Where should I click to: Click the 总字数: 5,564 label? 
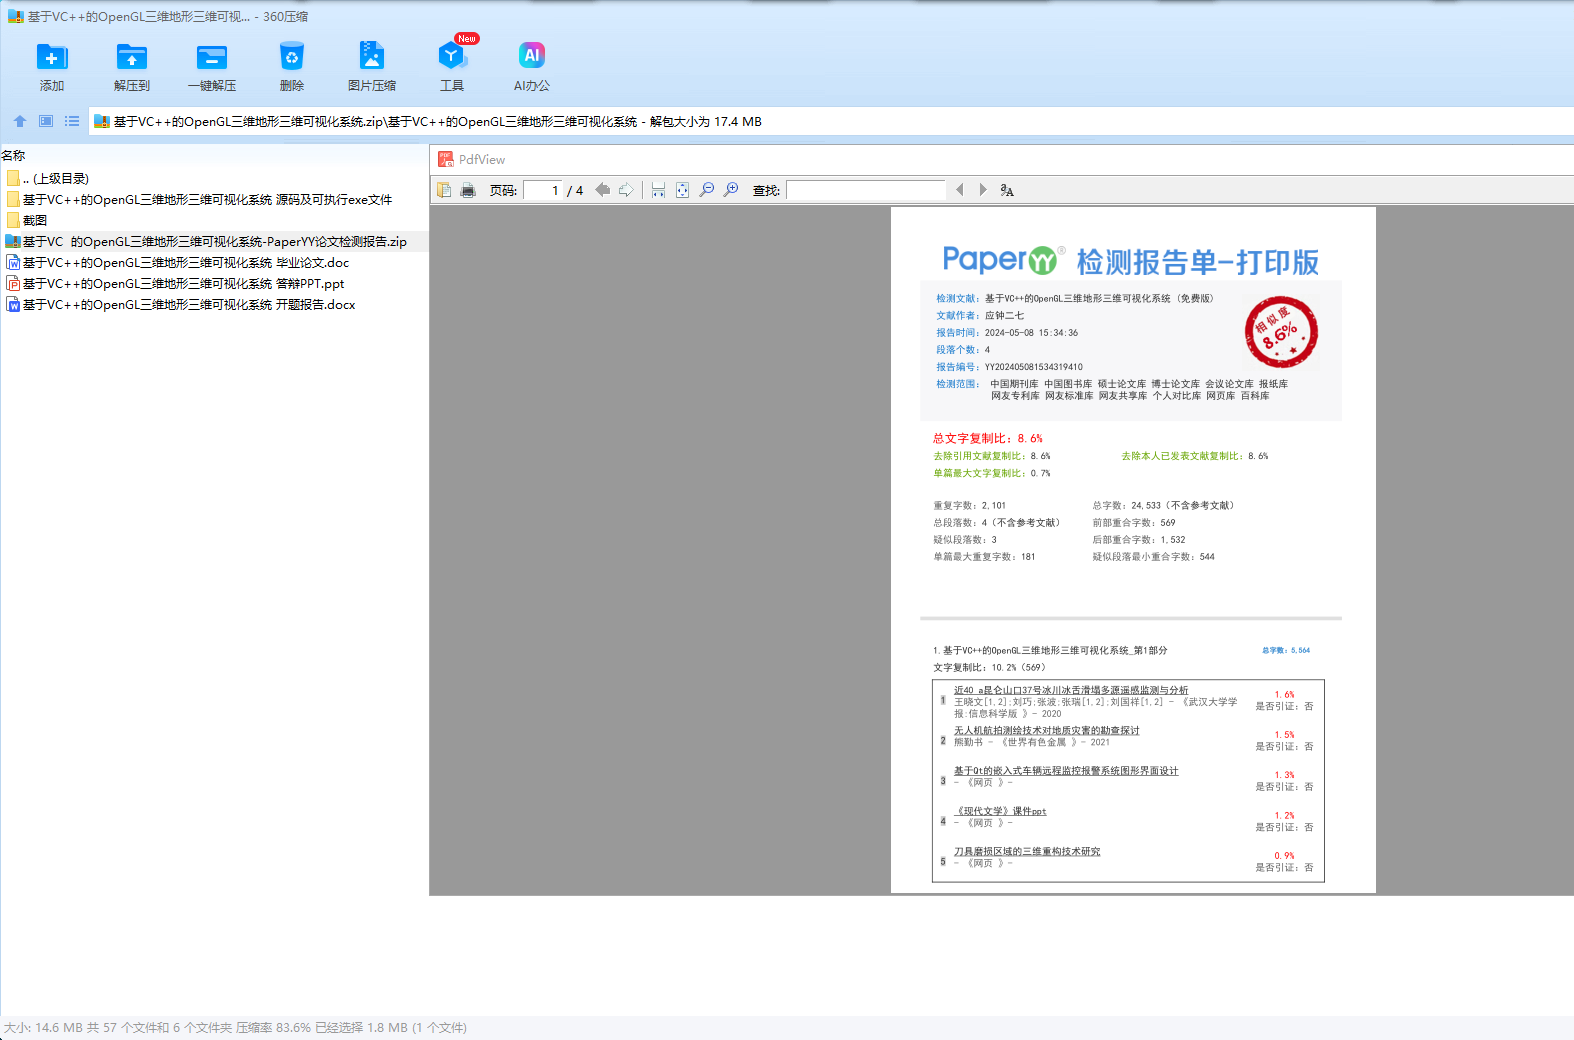point(1286,650)
